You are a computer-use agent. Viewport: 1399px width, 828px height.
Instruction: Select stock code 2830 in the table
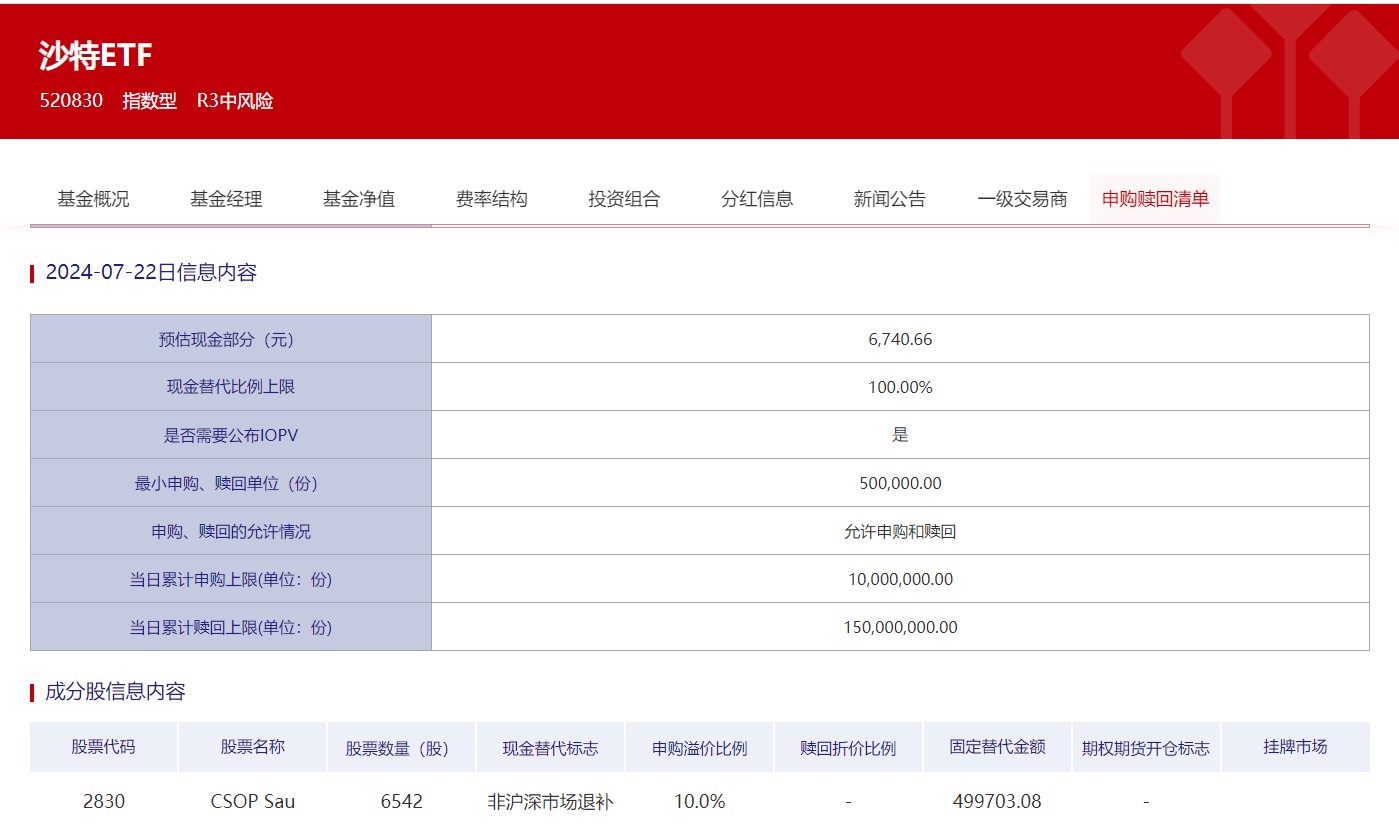pyautogui.click(x=103, y=801)
